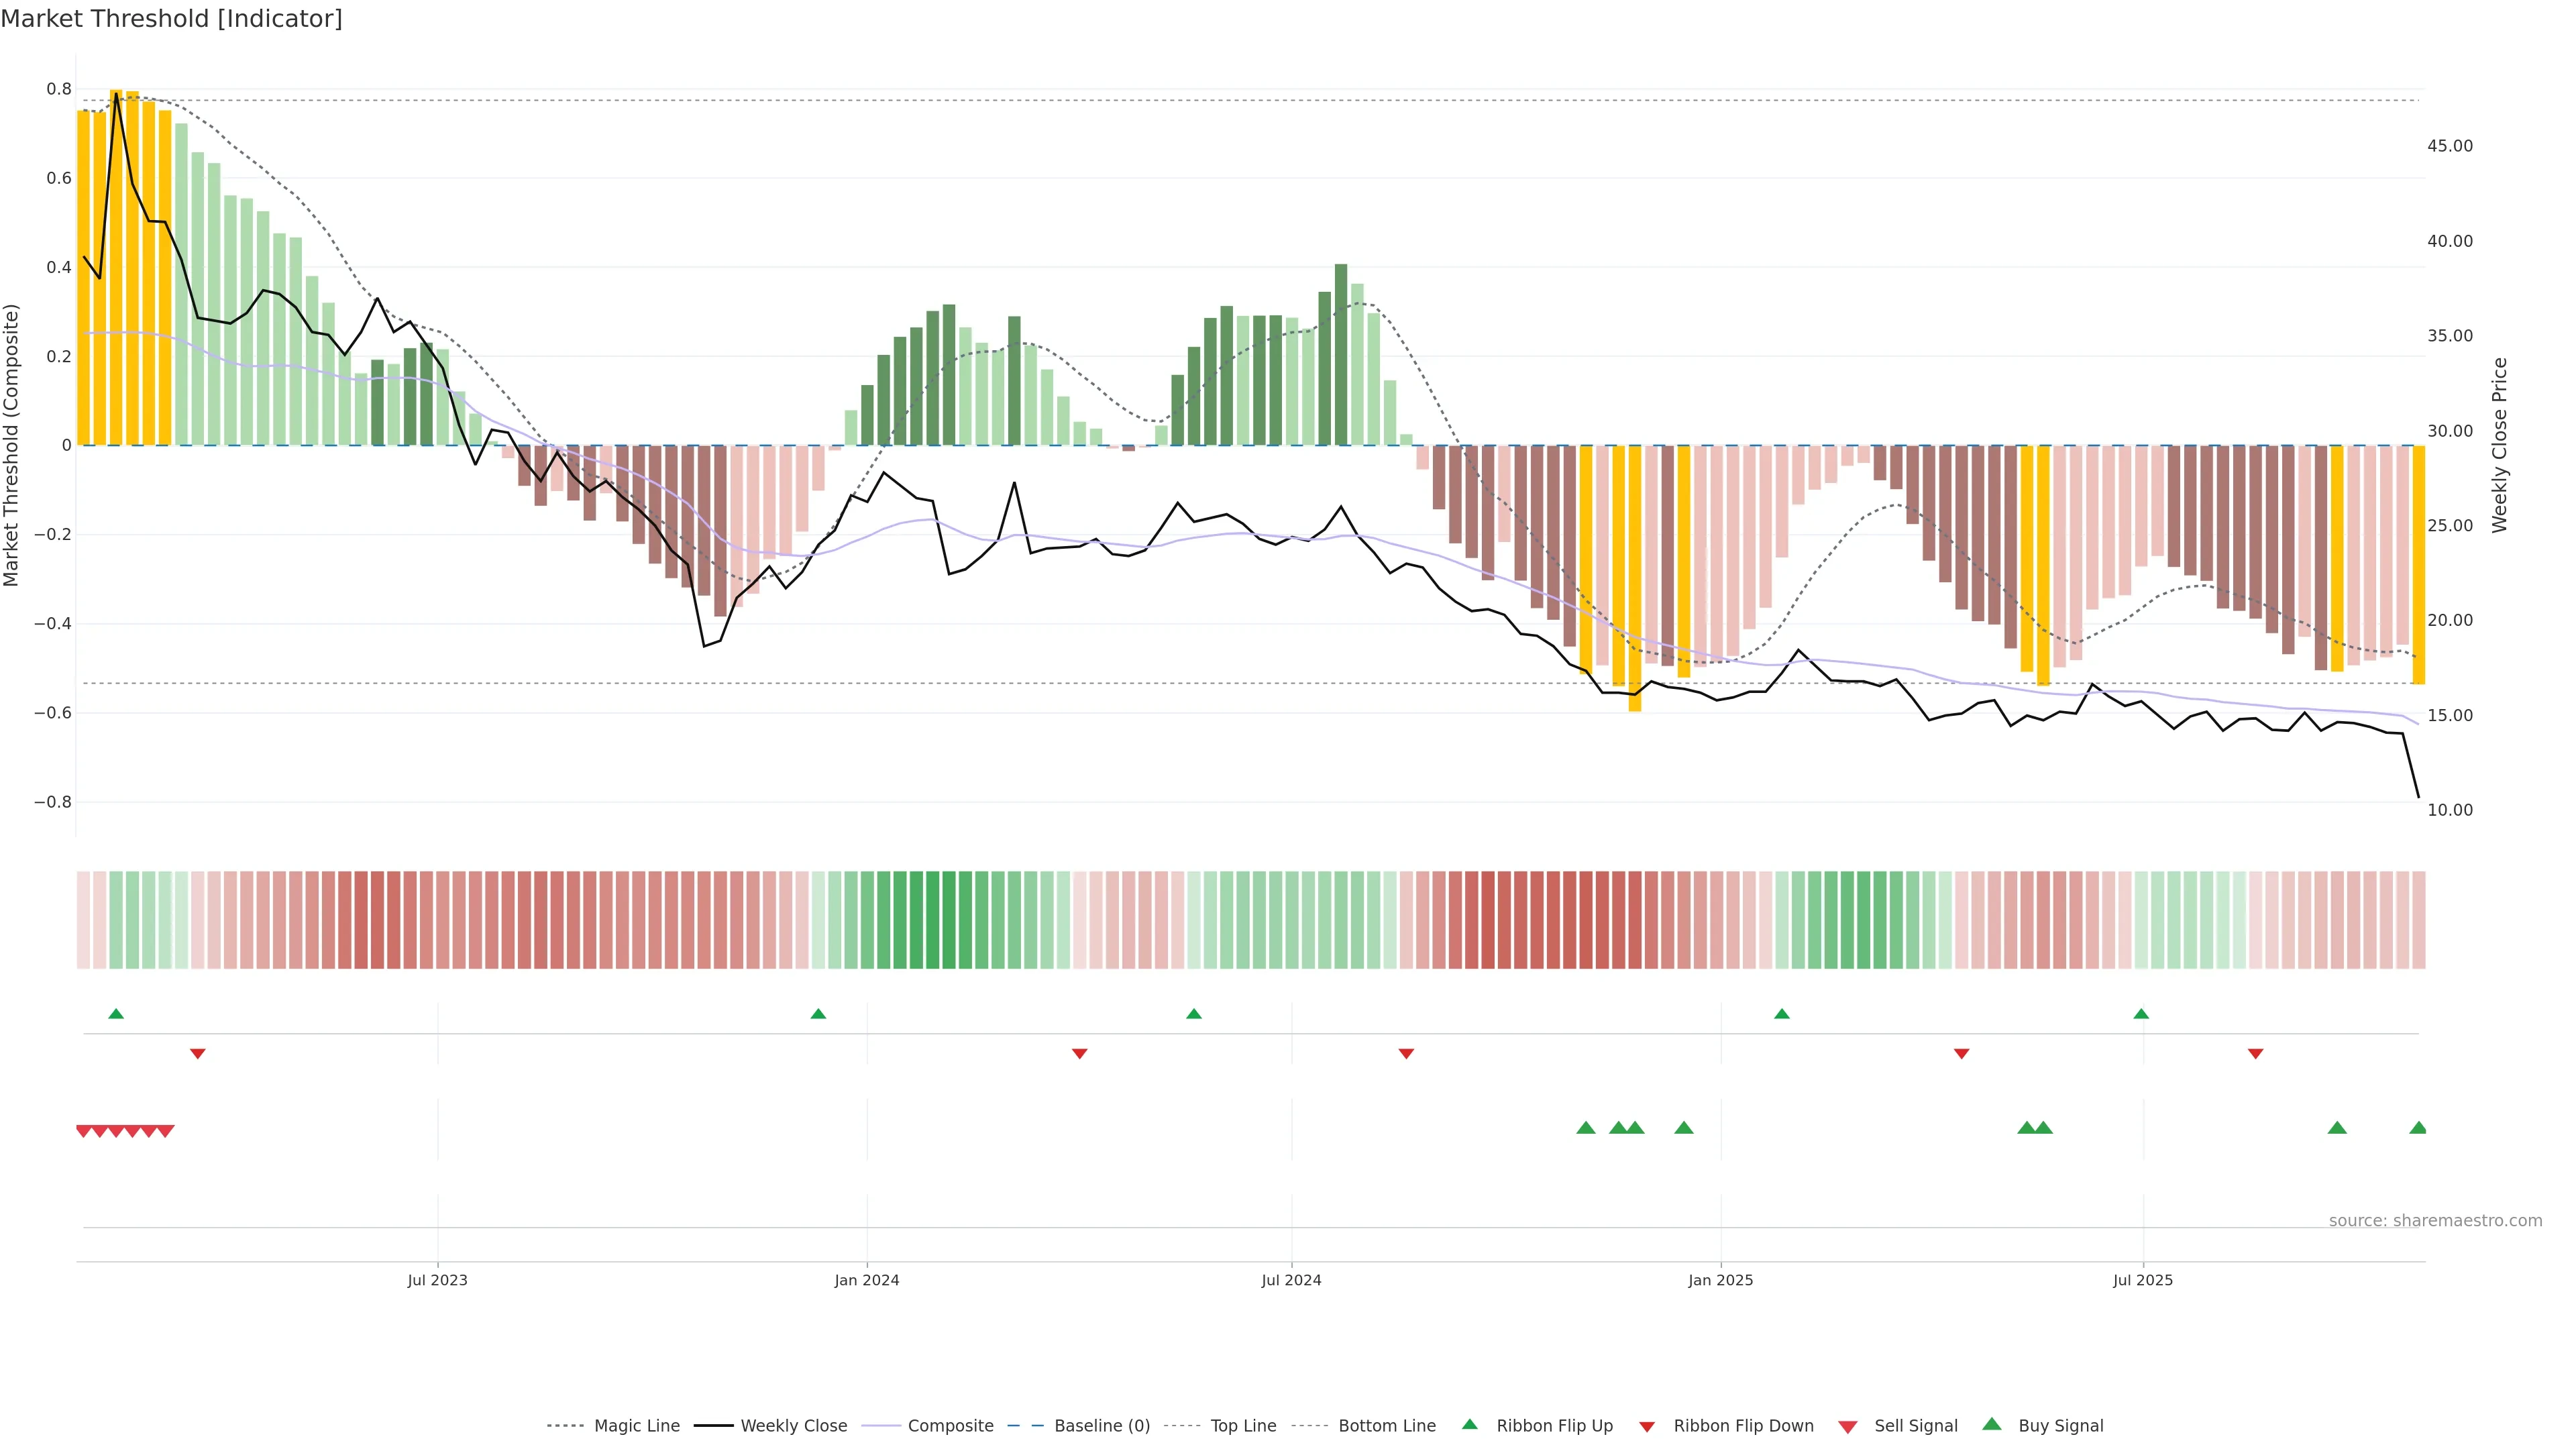Screen dimensions: 2576x1449
Task: Click the Buy Signal triangle icon in legend
Action: point(1991,1424)
